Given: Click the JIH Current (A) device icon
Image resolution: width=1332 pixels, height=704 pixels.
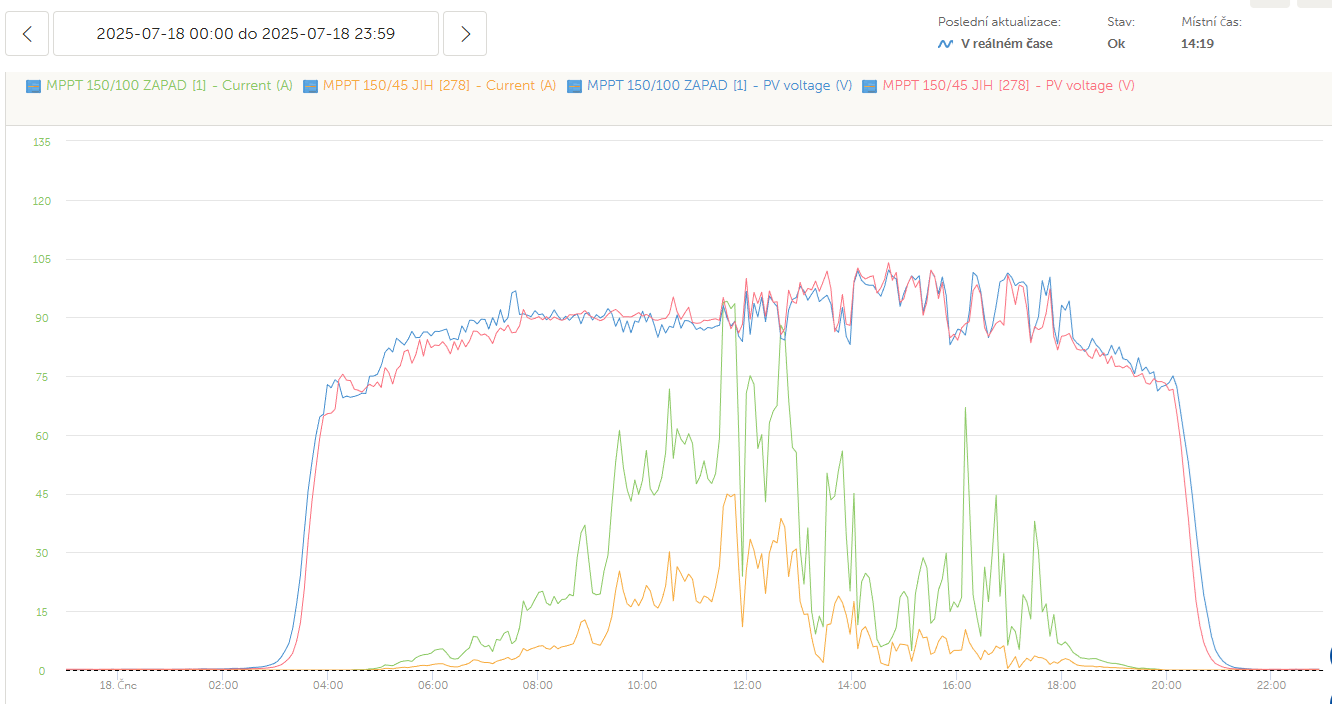Looking at the screenshot, I should (310, 86).
